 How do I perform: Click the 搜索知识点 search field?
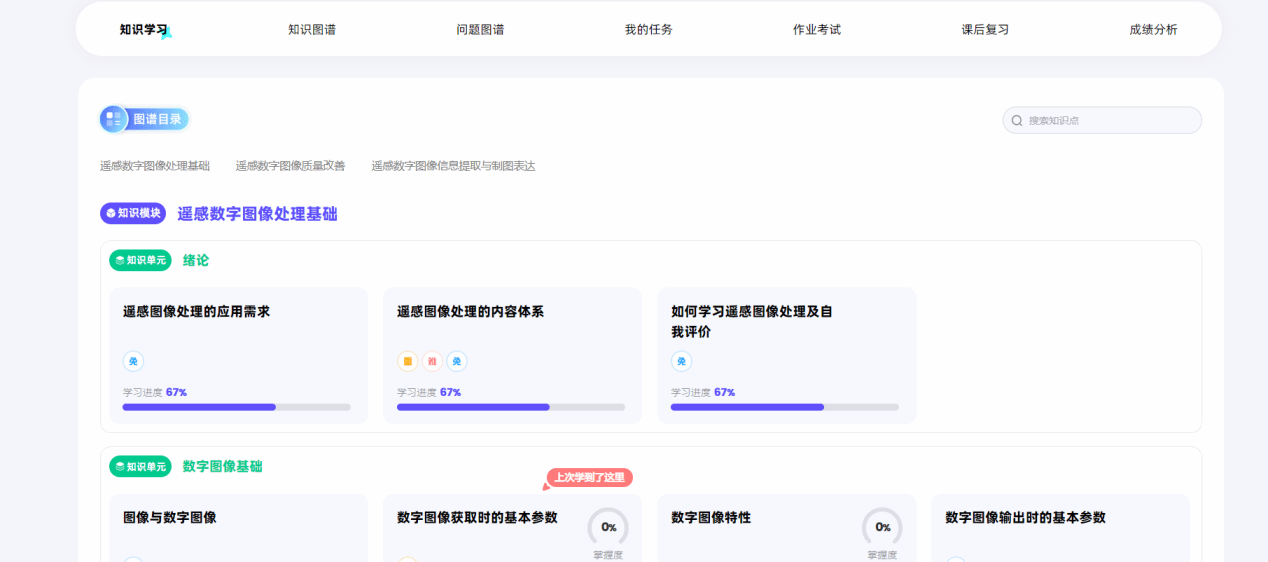(1110, 121)
